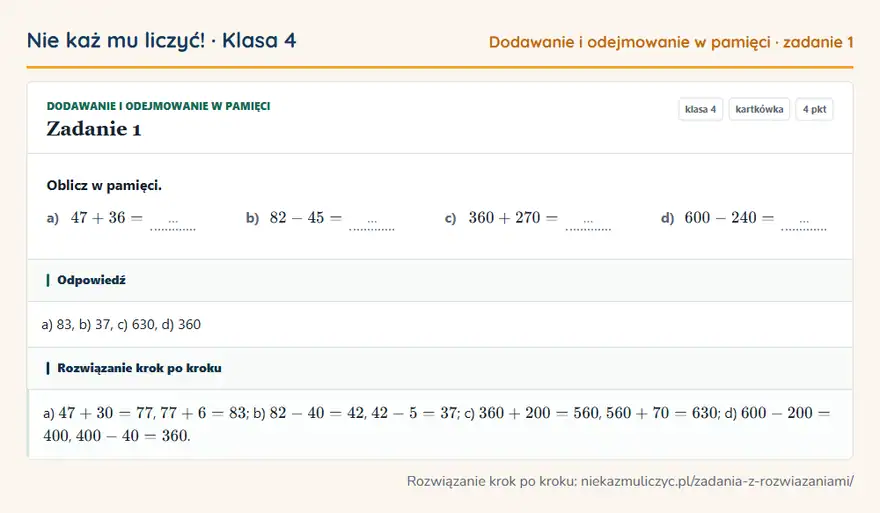Click the '4 pkt' tag
The height and width of the screenshot is (513, 880).
point(814,109)
